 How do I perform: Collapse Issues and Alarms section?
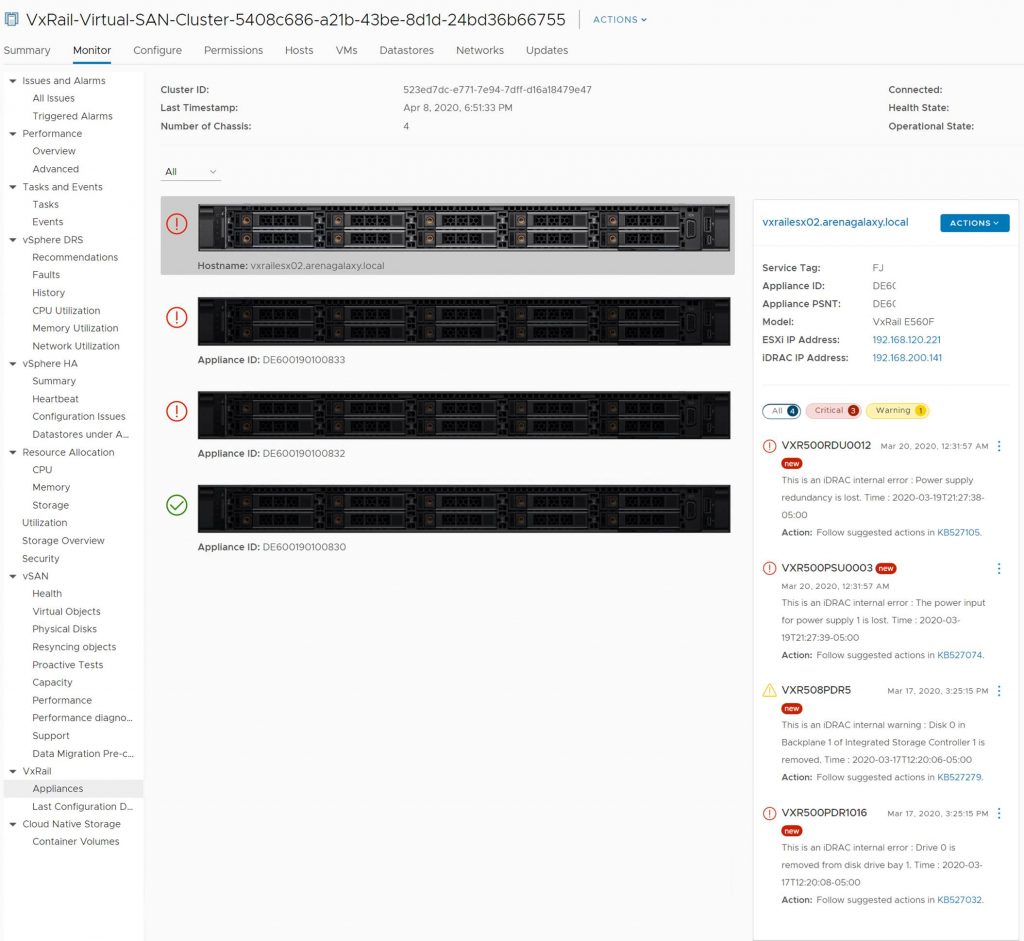[12, 81]
